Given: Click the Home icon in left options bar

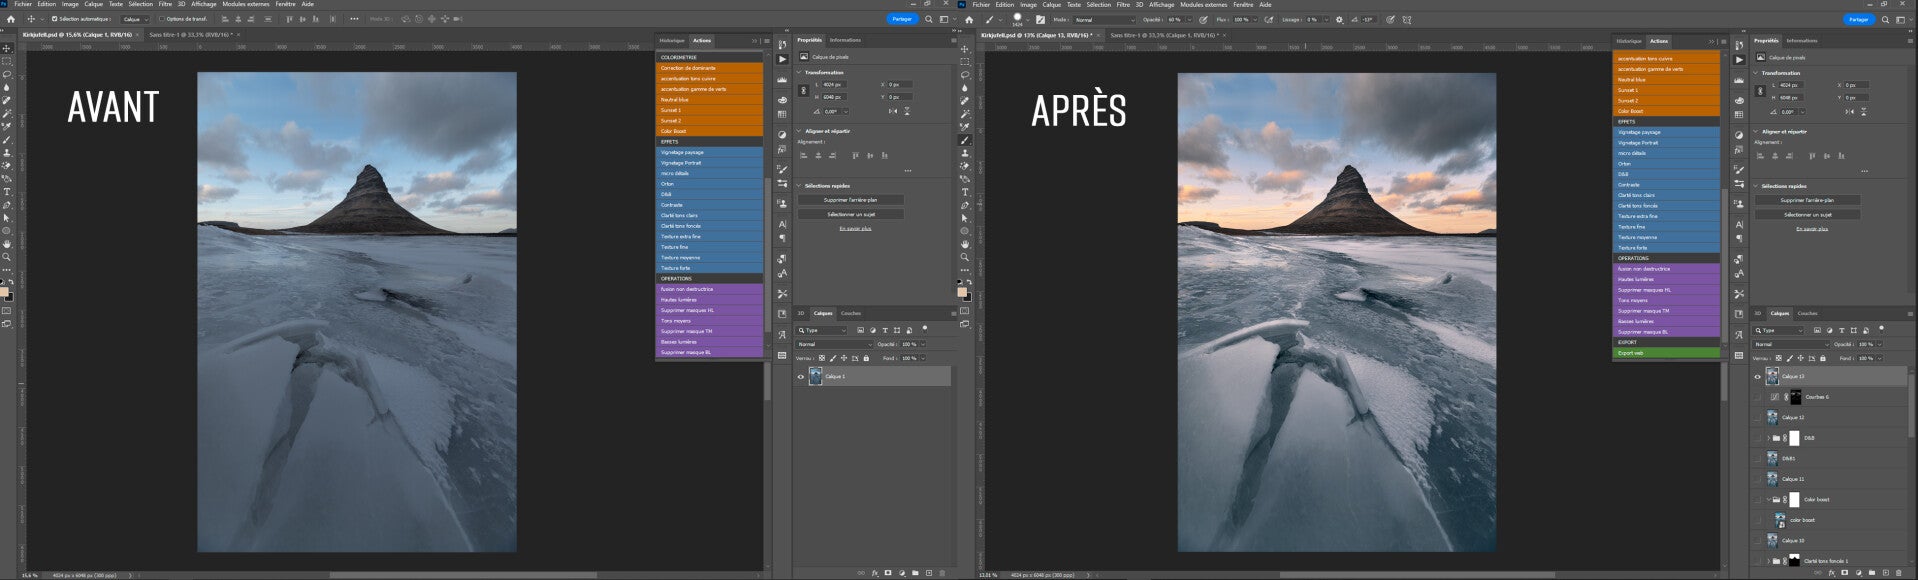Looking at the screenshot, I should [11, 19].
